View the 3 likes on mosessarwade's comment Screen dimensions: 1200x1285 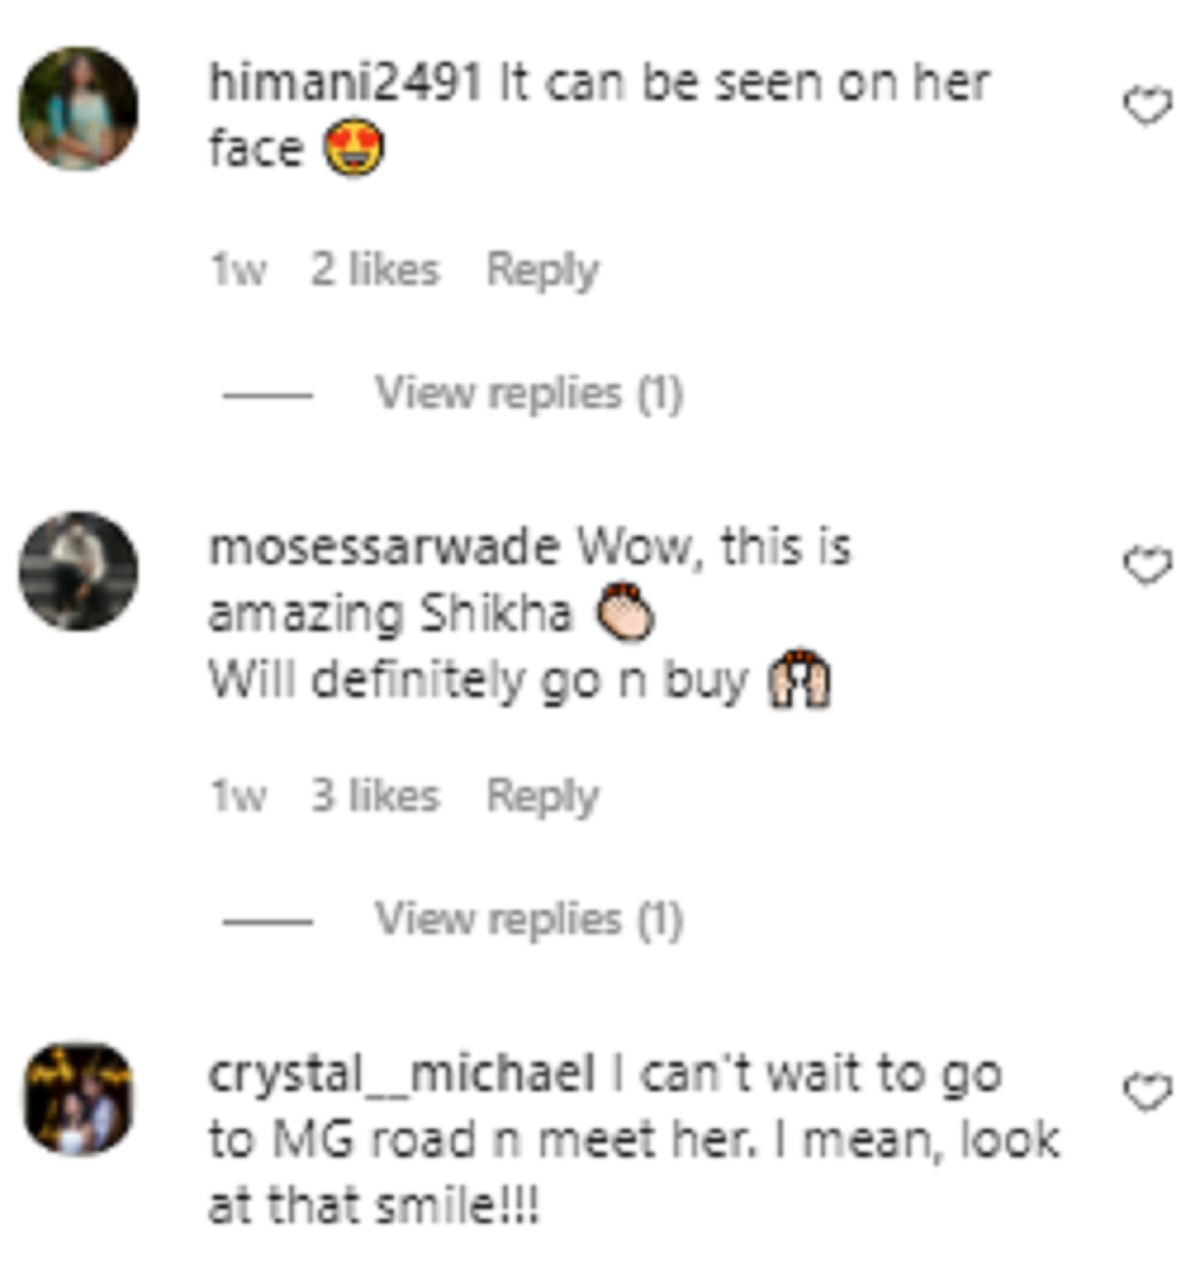tap(375, 797)
